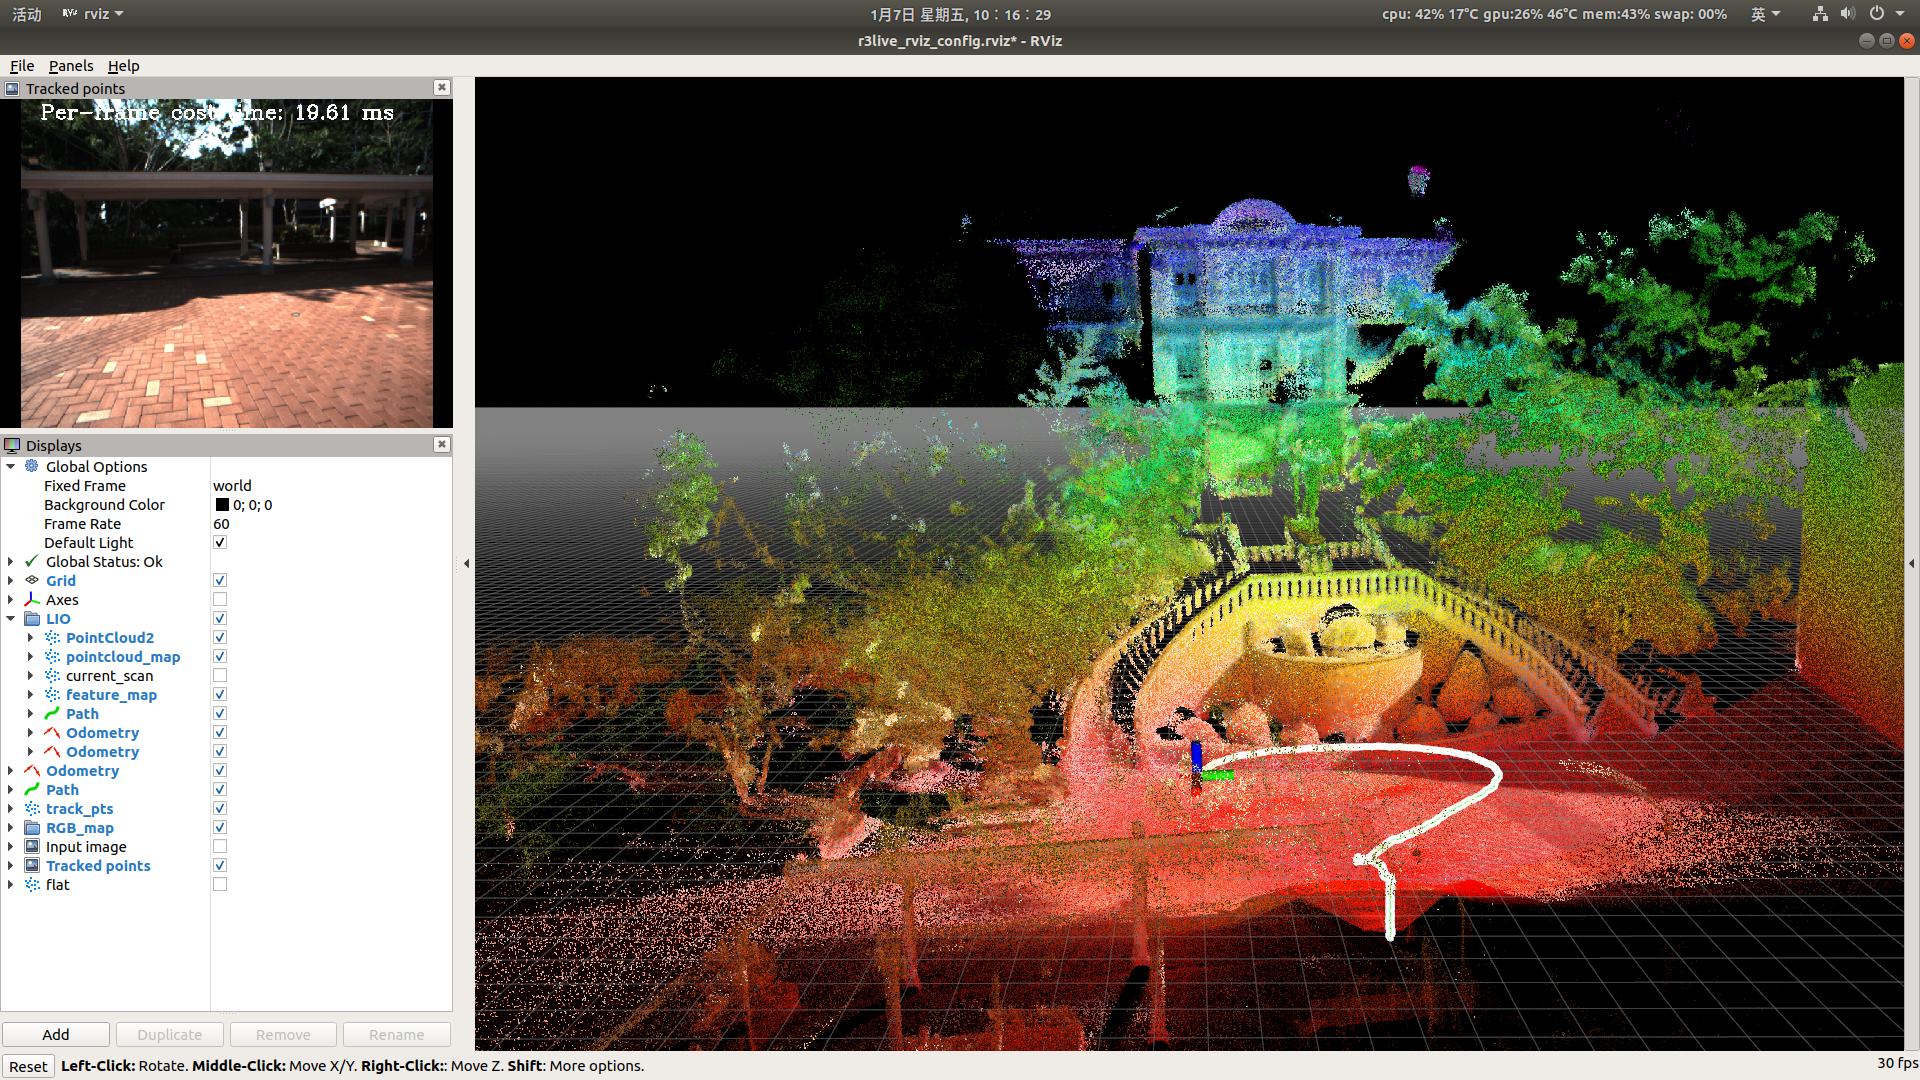Click the Axes display icon
This screenshot has height=1080, width=1920.
(x=32, y=599)
